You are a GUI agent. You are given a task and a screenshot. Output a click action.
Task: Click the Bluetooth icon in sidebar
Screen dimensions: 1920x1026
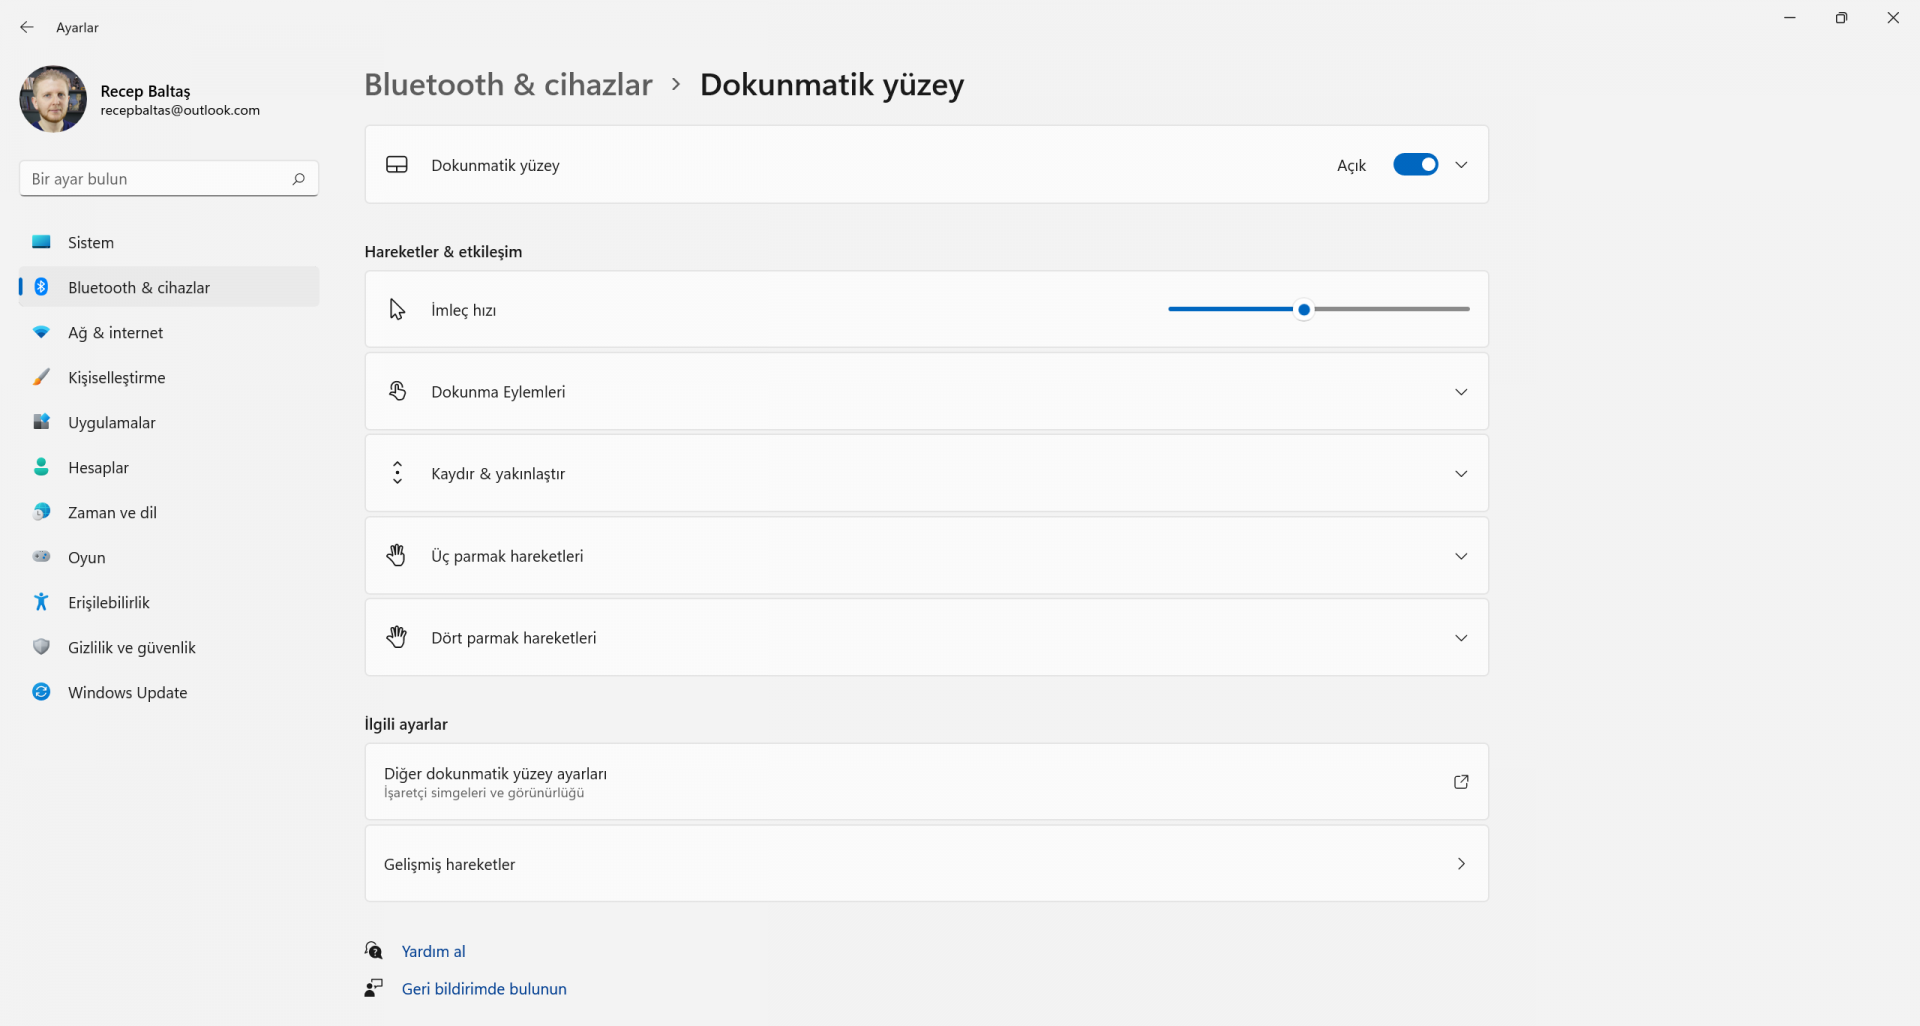tap(41, 287)
